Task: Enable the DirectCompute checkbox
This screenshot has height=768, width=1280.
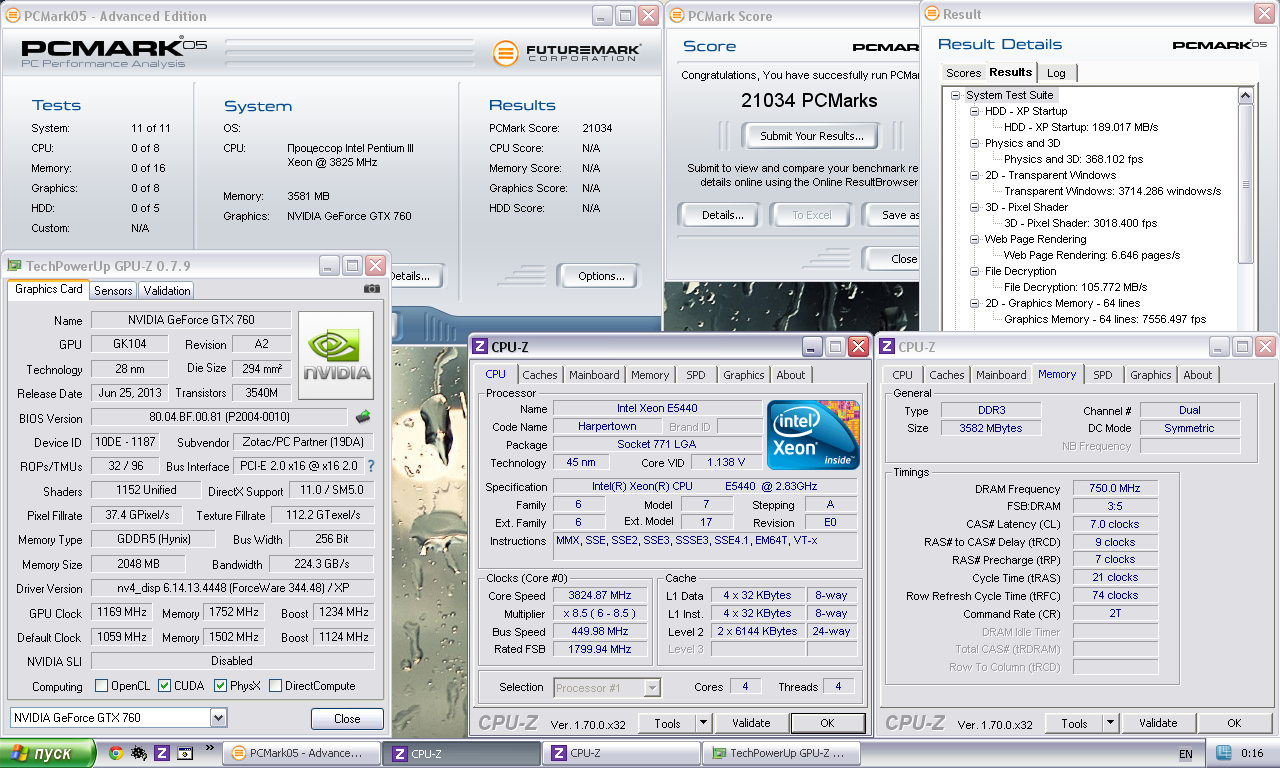Action: click(275, 686)
